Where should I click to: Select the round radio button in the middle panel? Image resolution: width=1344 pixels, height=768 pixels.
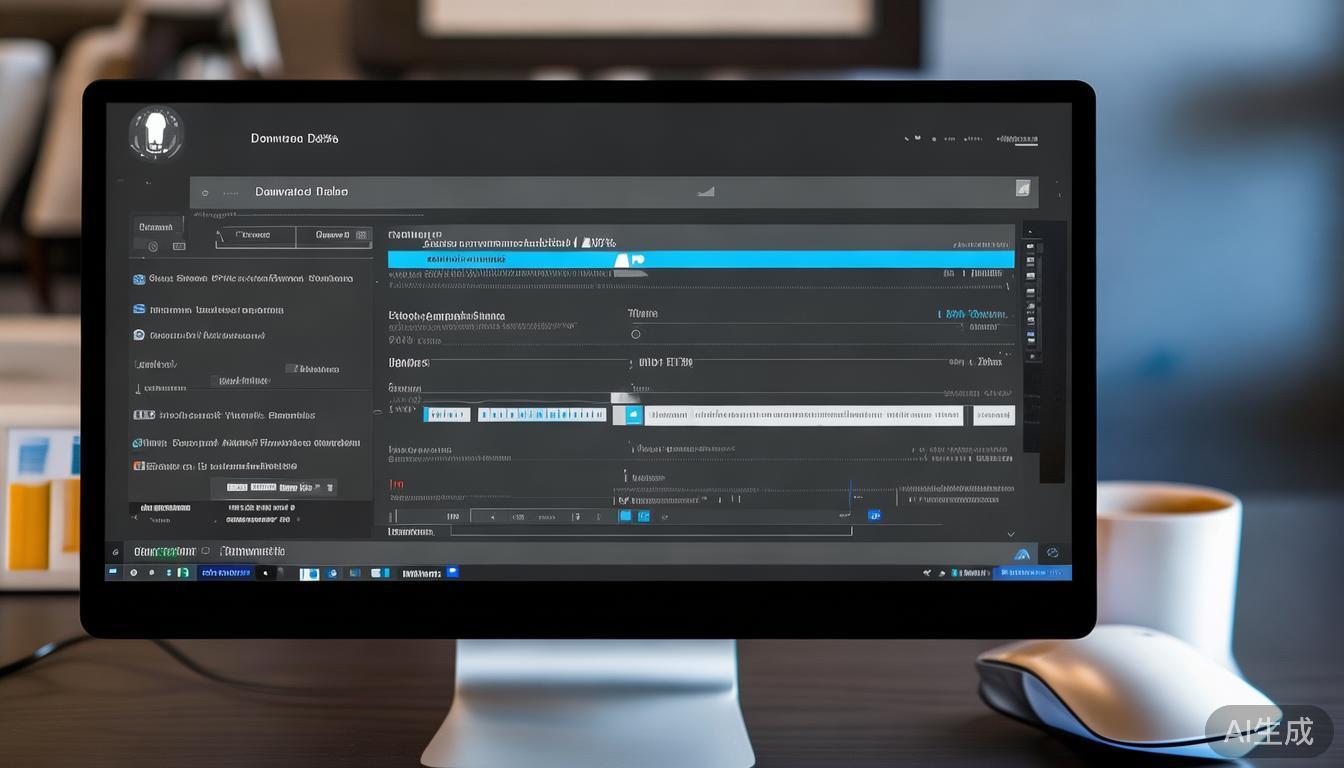[635, 334]
